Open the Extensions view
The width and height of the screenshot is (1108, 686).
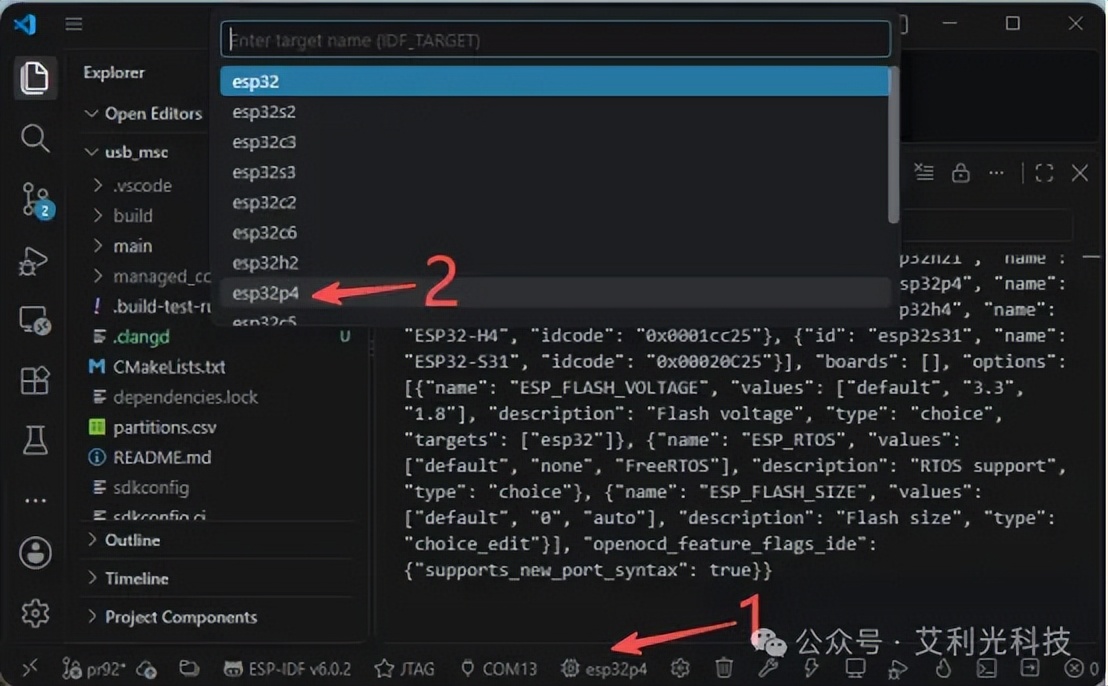pos(34,381)
